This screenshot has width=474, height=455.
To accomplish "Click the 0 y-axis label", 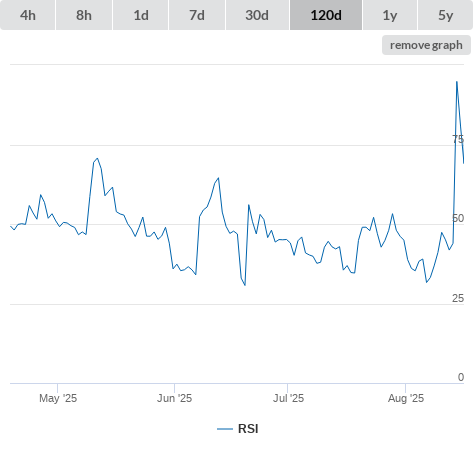I will tap(461, 377).
